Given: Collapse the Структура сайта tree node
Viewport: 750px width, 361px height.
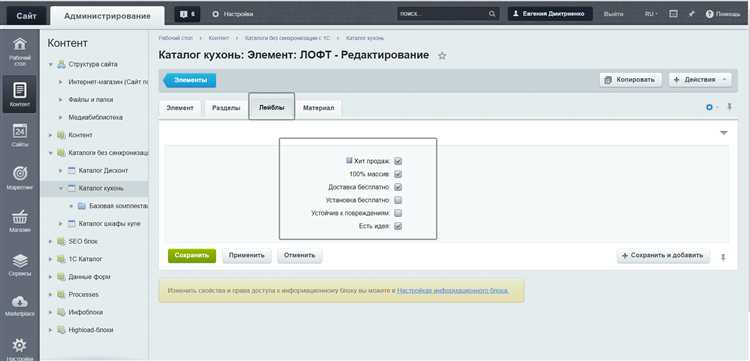Looking at the screenshot, I should coord(50,64).
